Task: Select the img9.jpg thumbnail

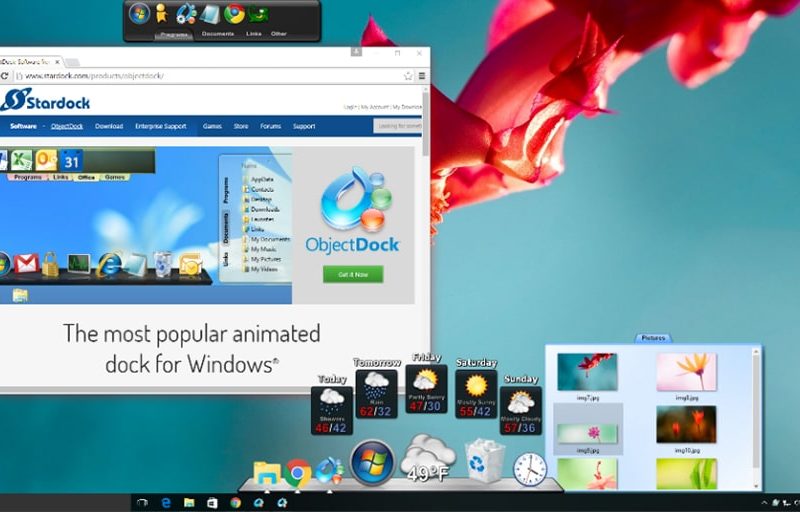Action: tap(588, 429)
